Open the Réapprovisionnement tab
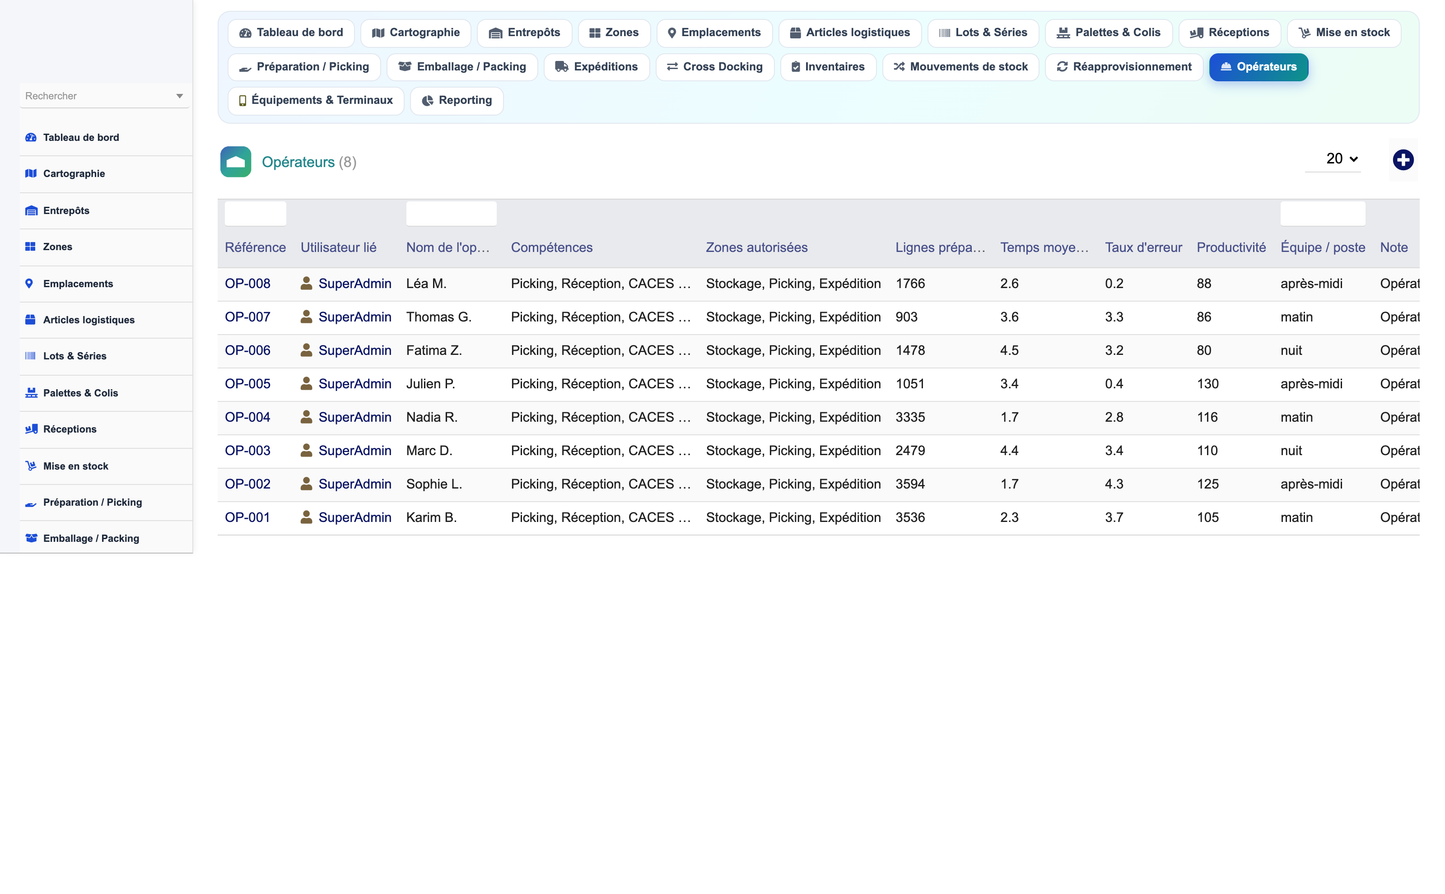 click(1124, 67)
